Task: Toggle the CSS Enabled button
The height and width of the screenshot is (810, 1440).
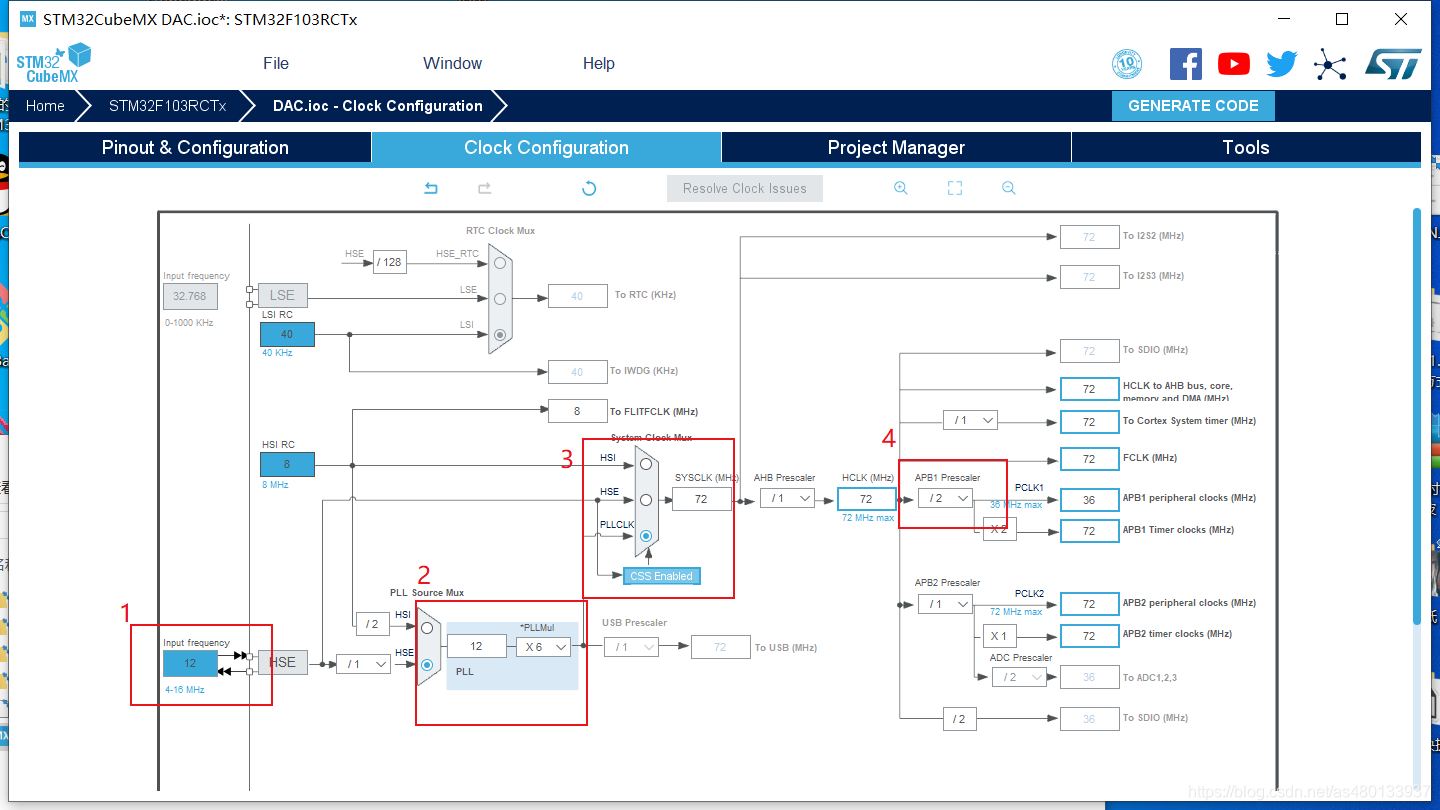Action: (x=661, y=576)
